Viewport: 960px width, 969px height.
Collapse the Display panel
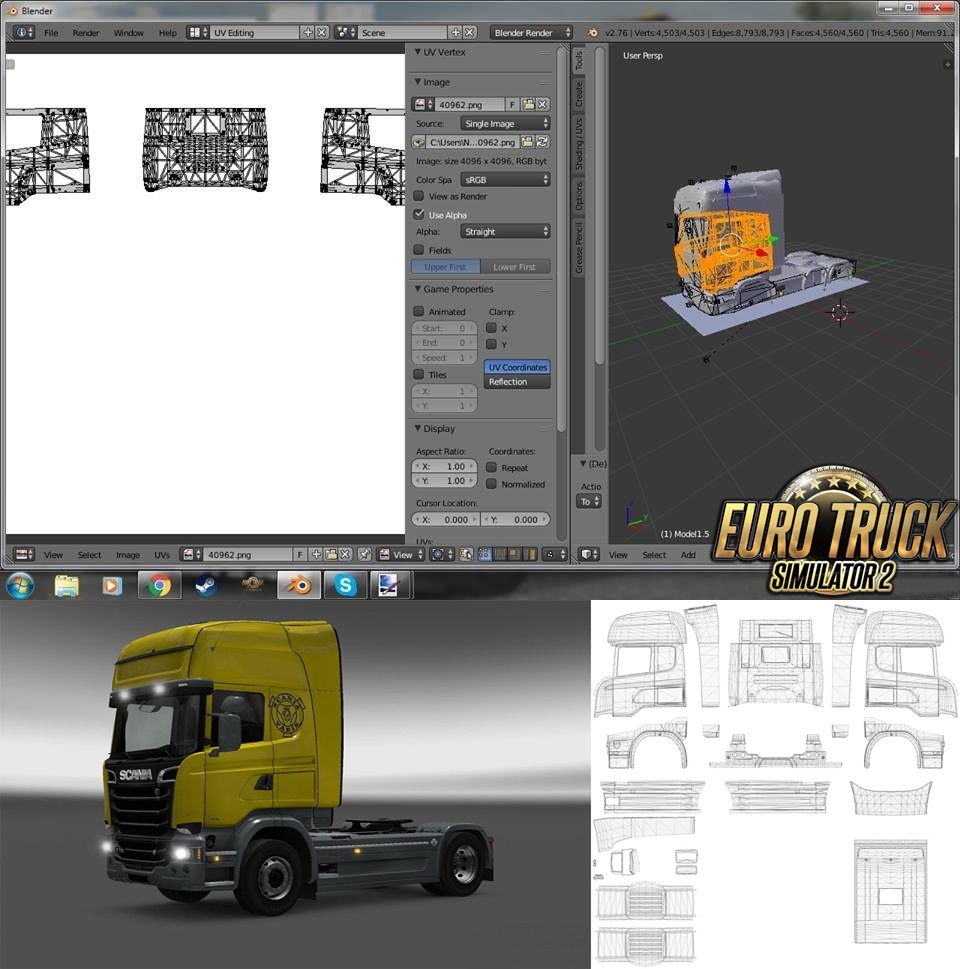coord(418,428)
